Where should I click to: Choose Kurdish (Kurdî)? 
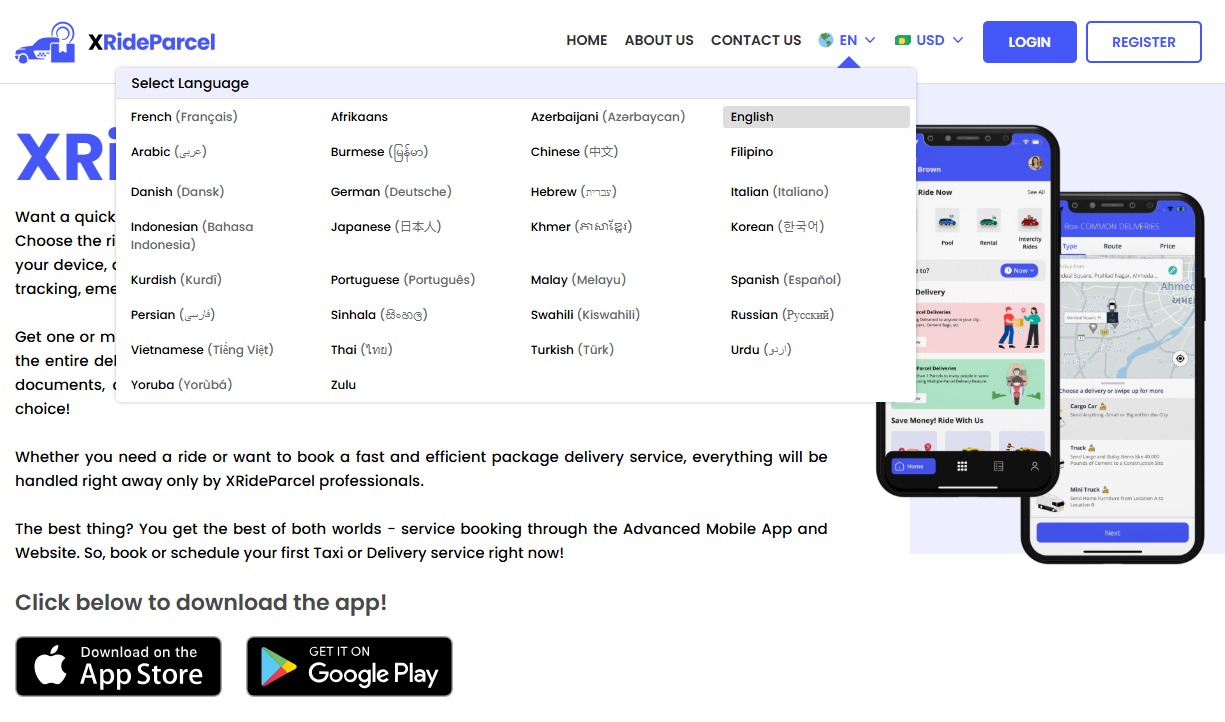click(176, 280)
